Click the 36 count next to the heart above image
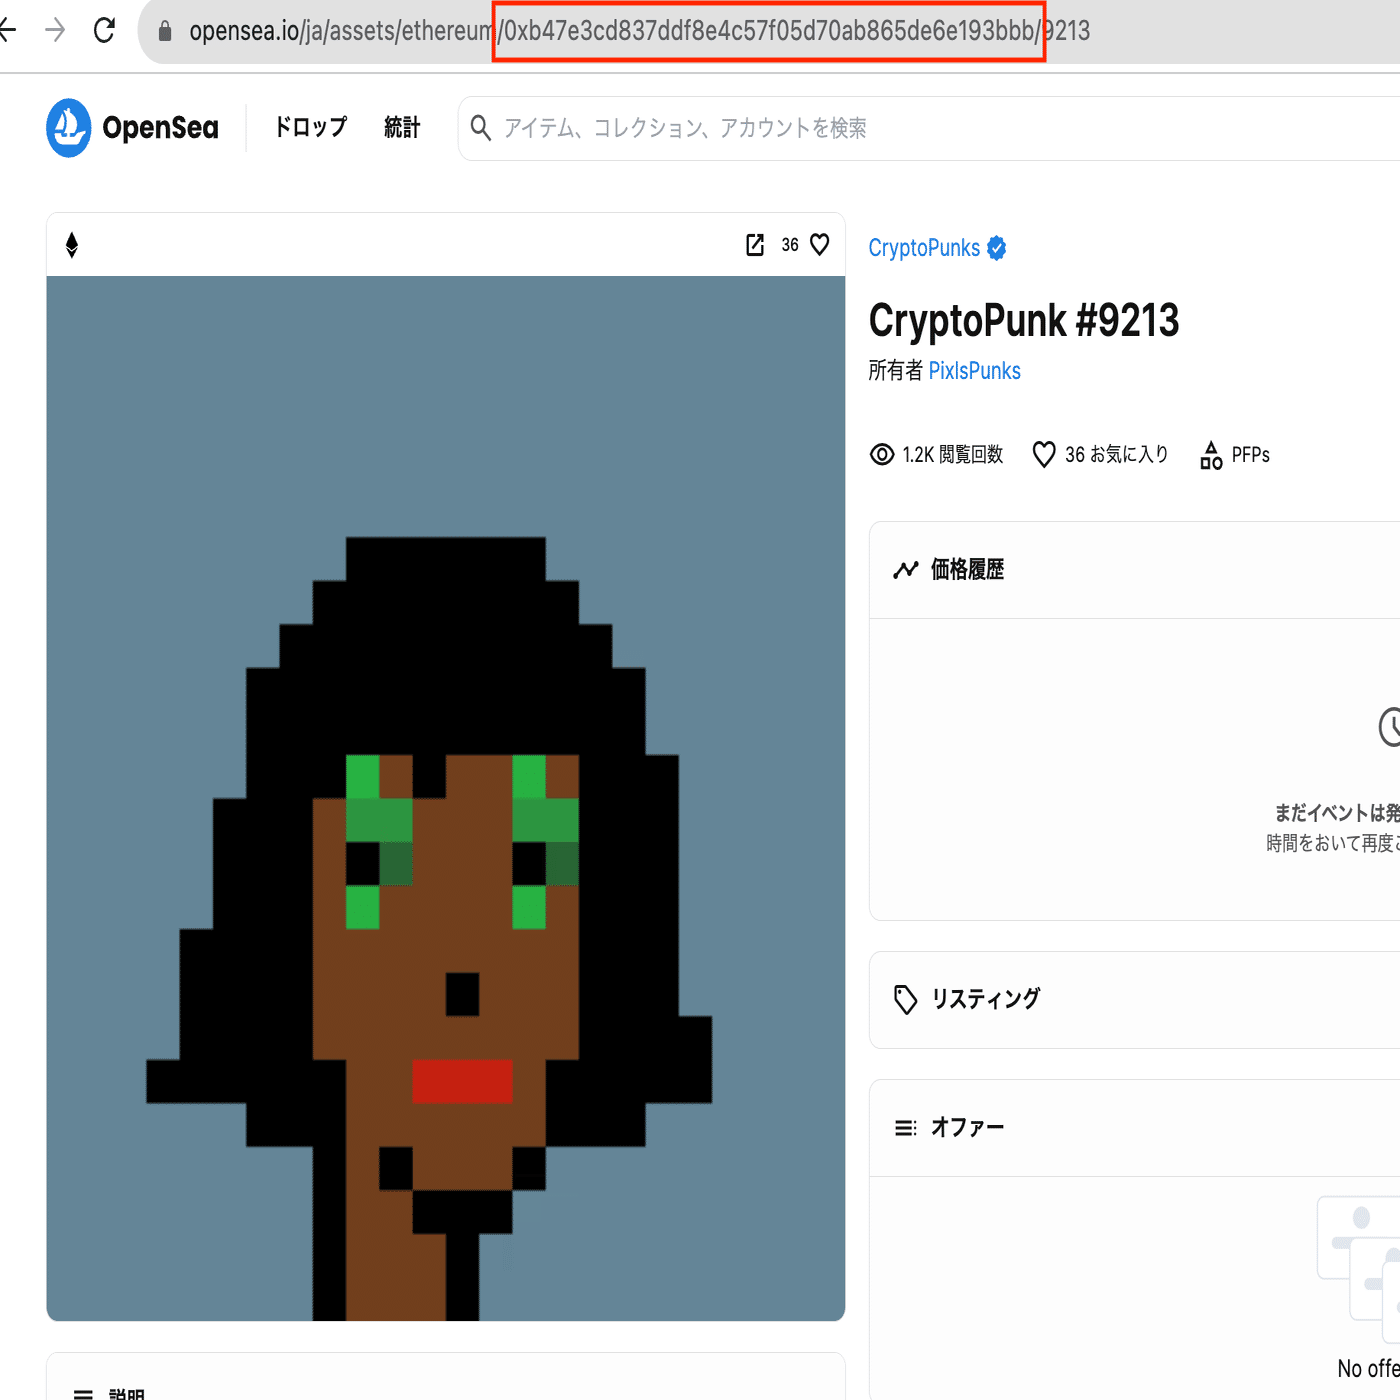Viewport: 1400px width, 1400px height. pyautogui.click(x=790, y=245)
